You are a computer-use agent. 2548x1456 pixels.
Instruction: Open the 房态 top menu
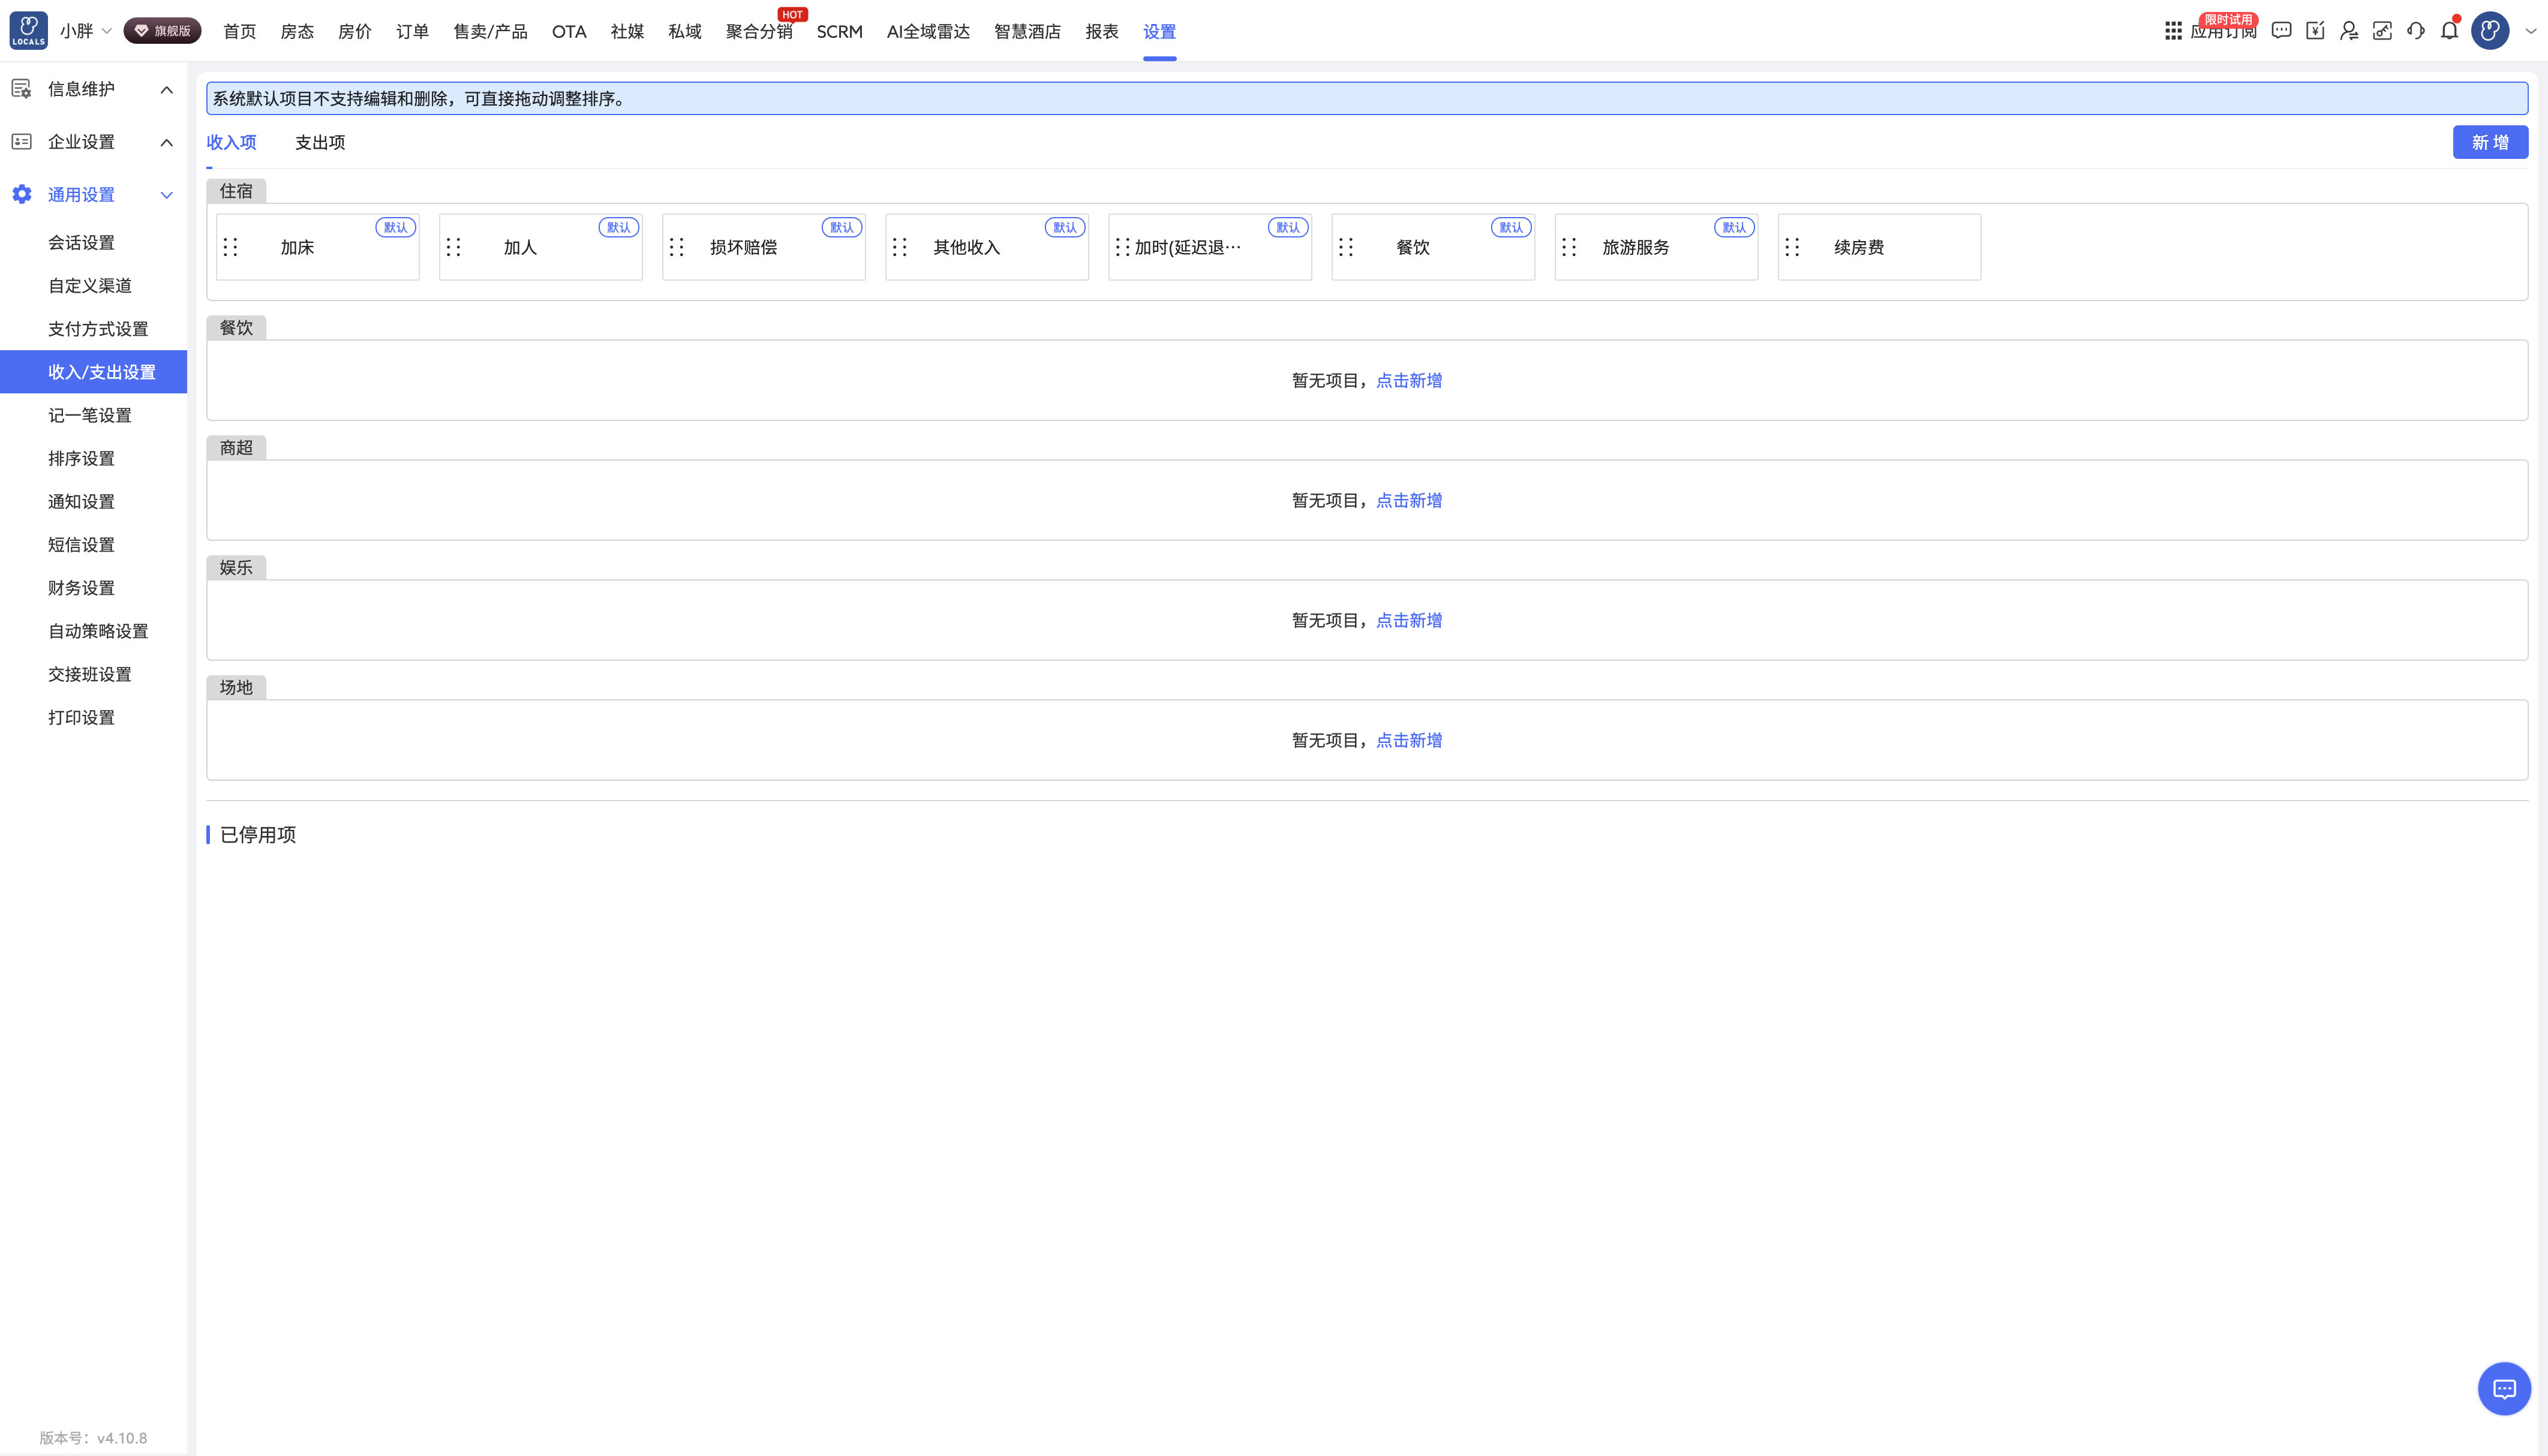pos(297,31)
